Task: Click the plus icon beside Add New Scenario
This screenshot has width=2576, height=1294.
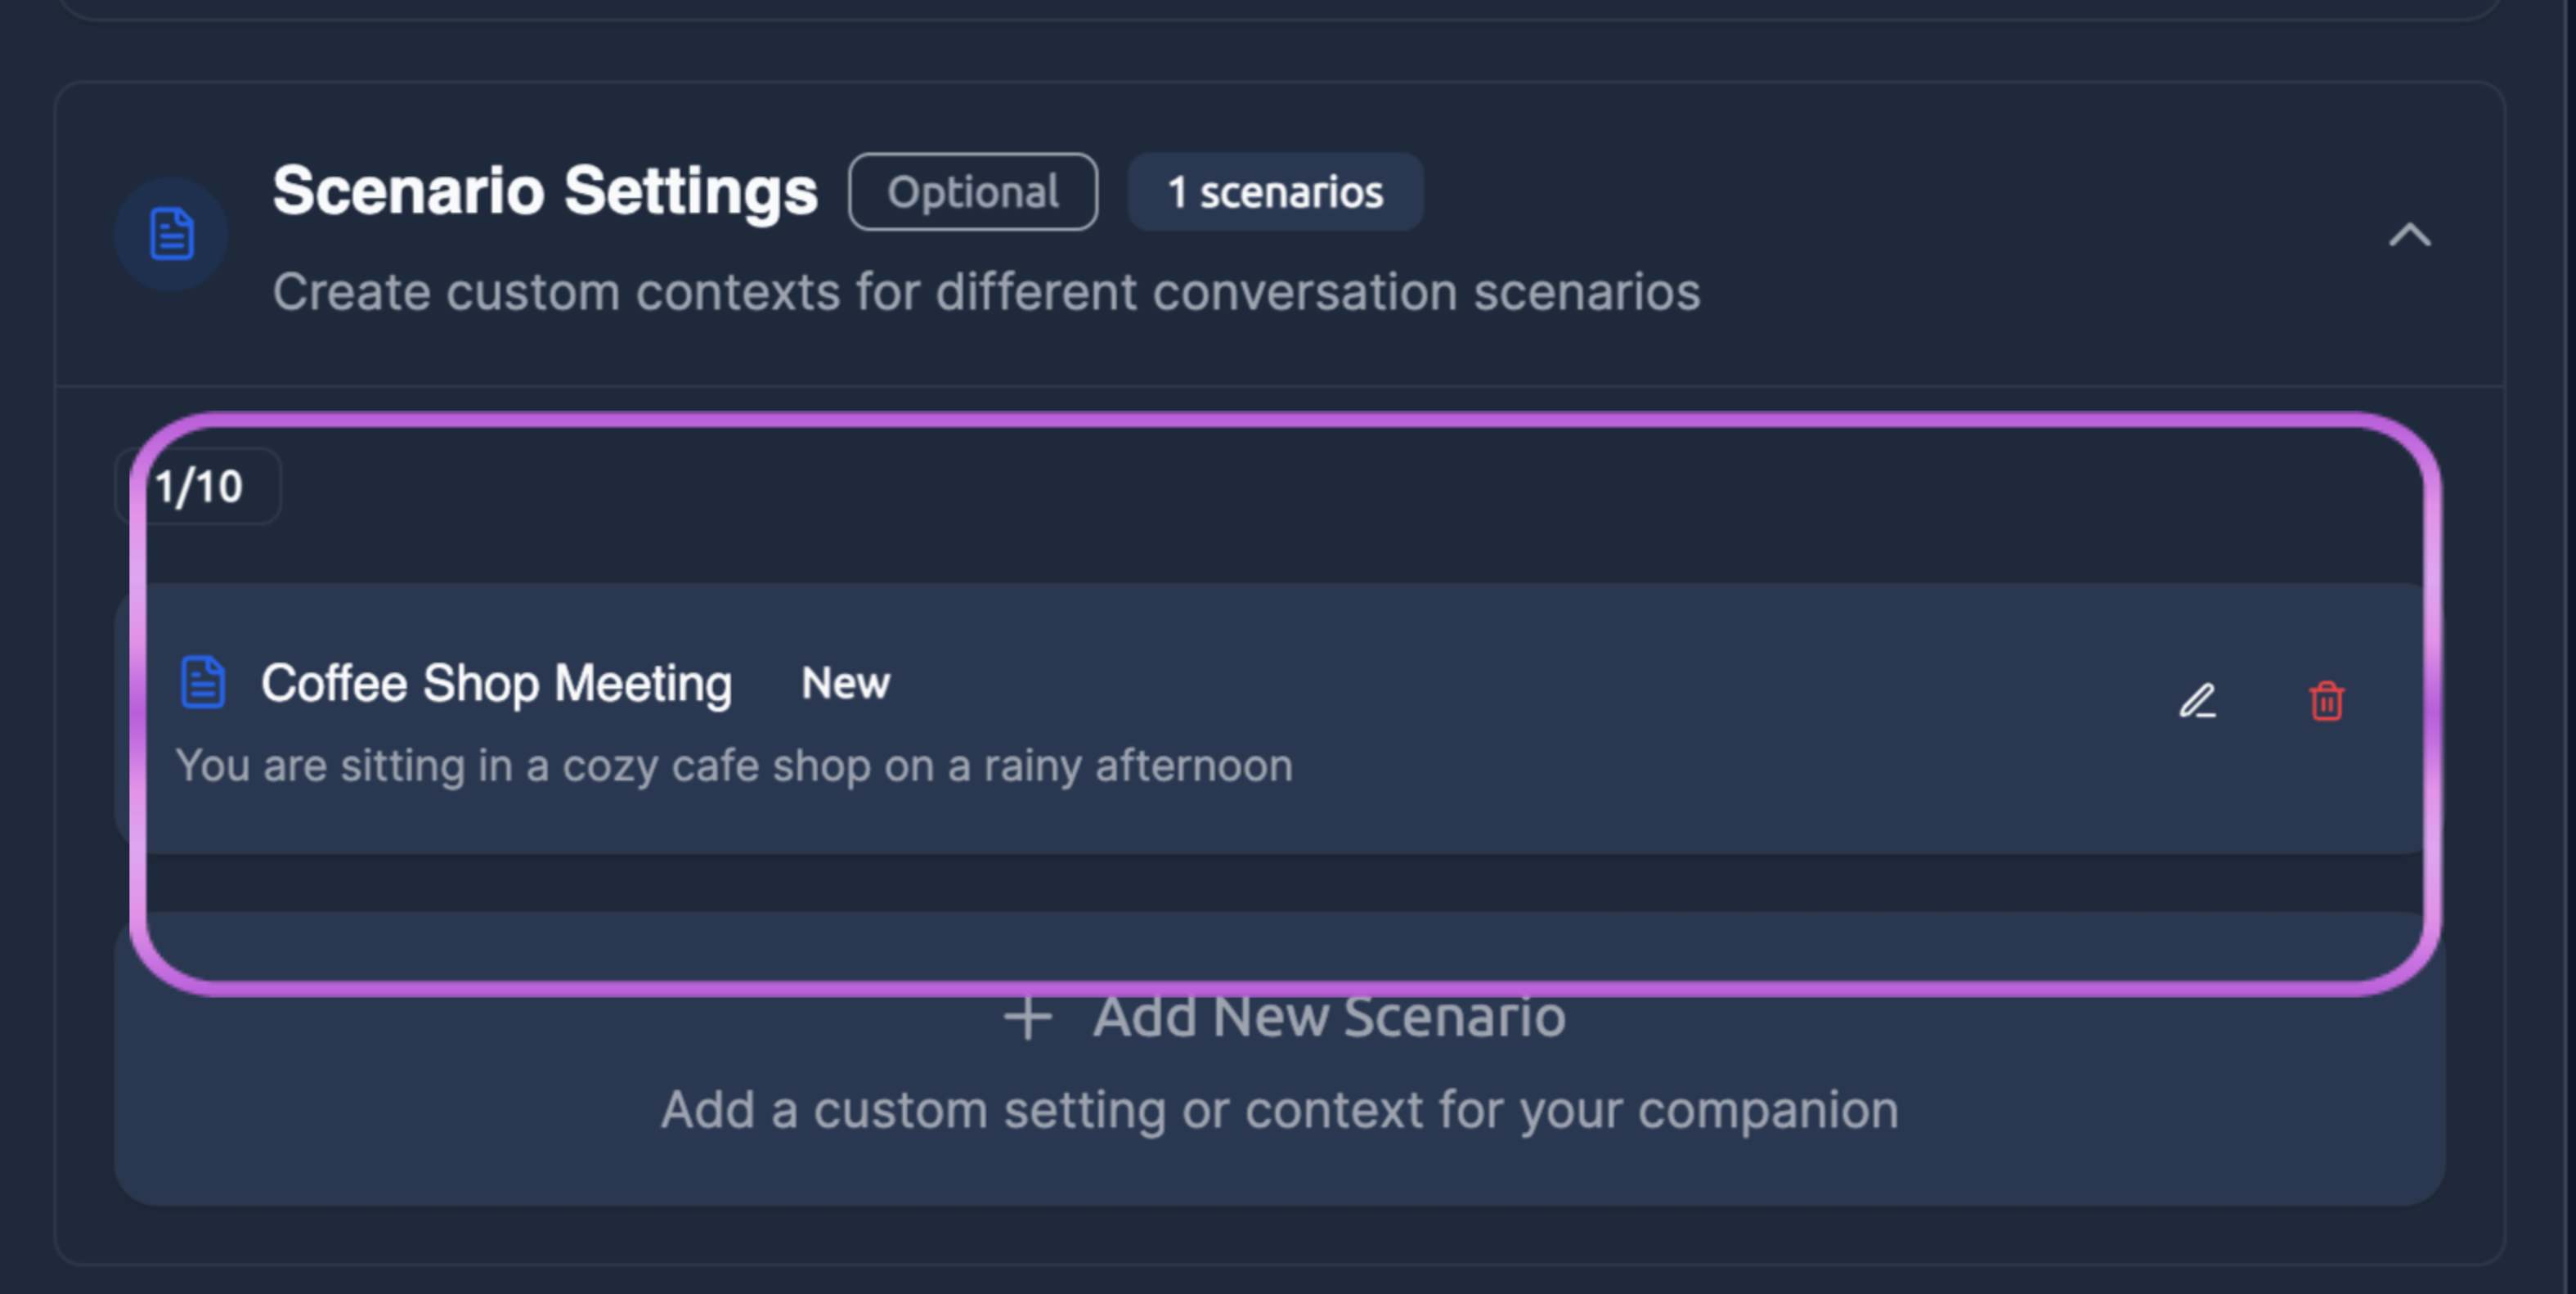Action: tap(1027, 1017)
